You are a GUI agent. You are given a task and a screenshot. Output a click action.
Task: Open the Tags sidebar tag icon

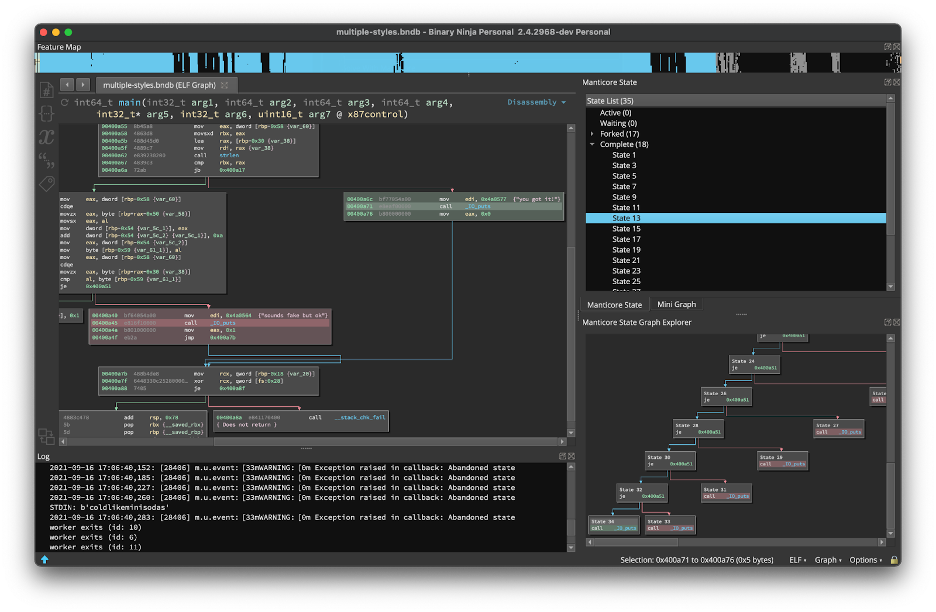tap(46, 184)
